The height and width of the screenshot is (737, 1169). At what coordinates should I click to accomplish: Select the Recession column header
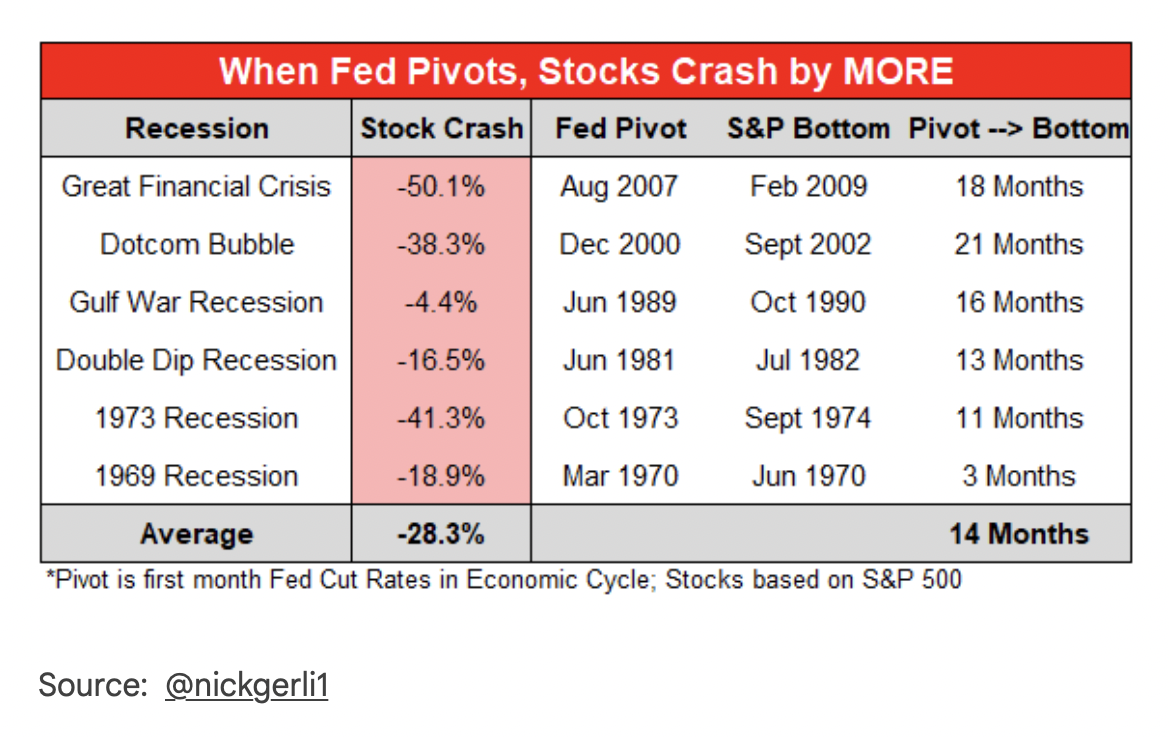[x=197, y=129]
